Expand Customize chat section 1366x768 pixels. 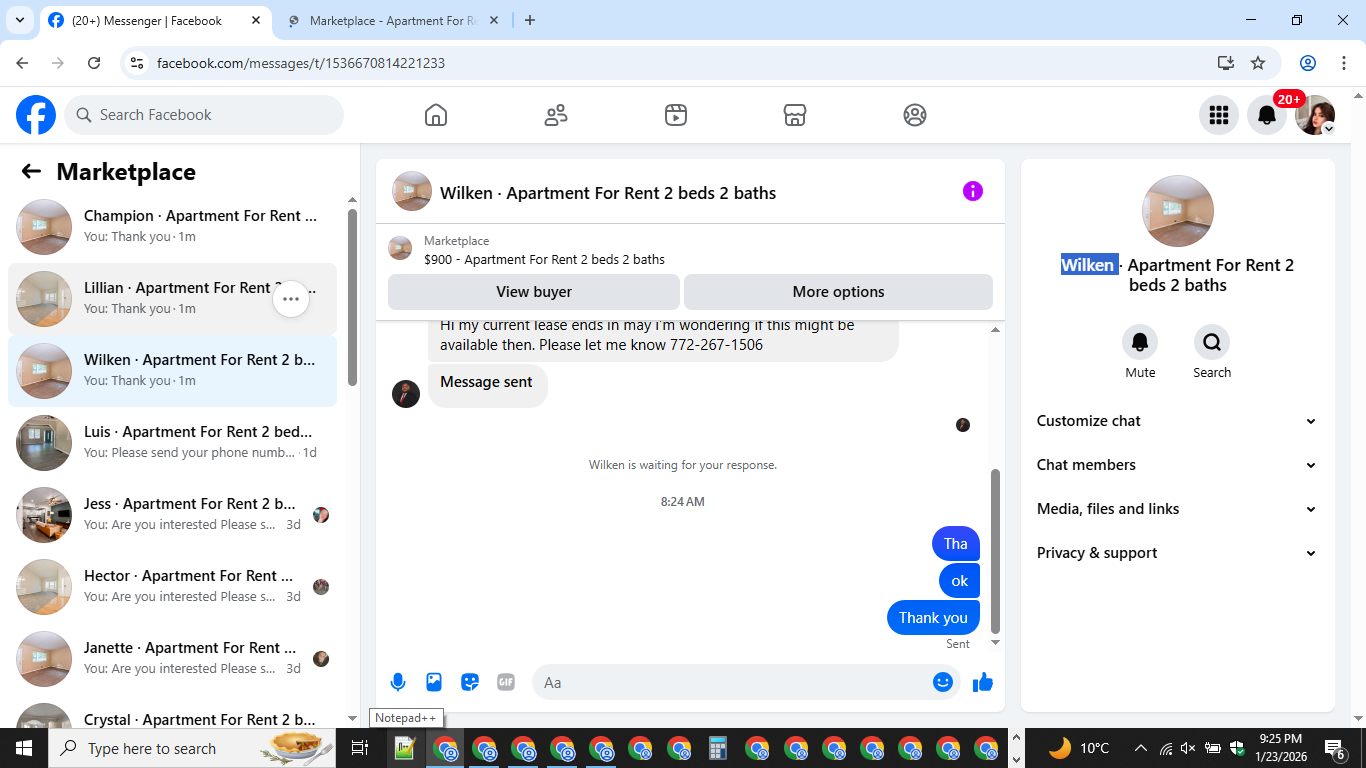coord(1177,421)
